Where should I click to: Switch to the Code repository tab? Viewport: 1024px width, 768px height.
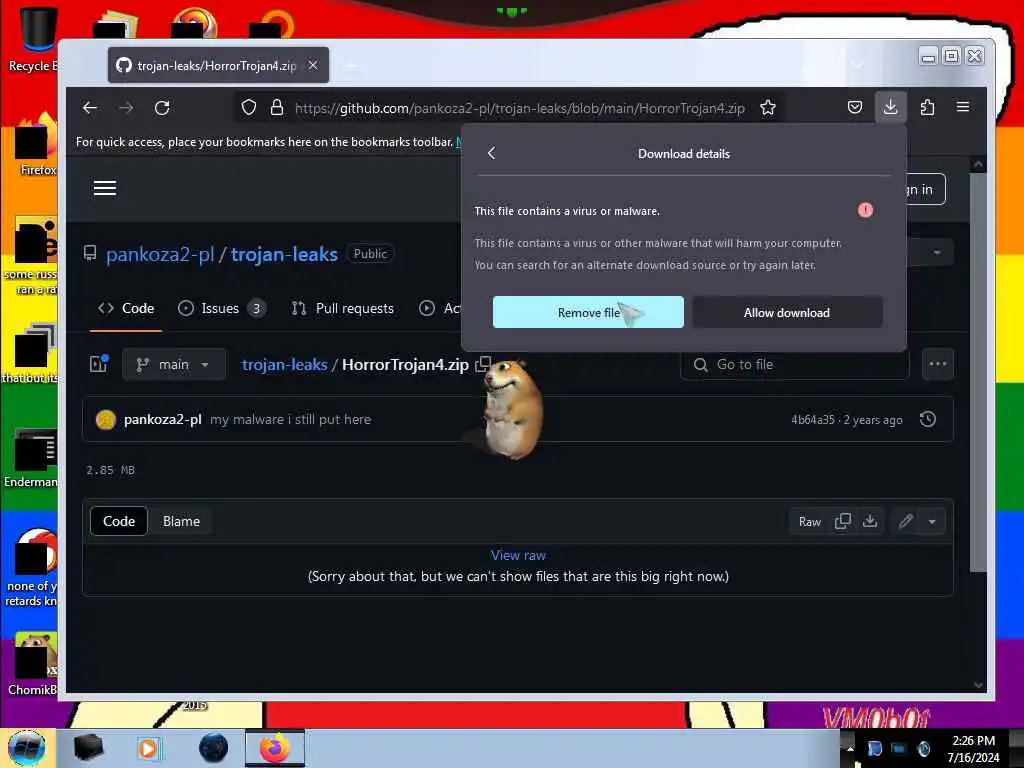coord(126,308)
